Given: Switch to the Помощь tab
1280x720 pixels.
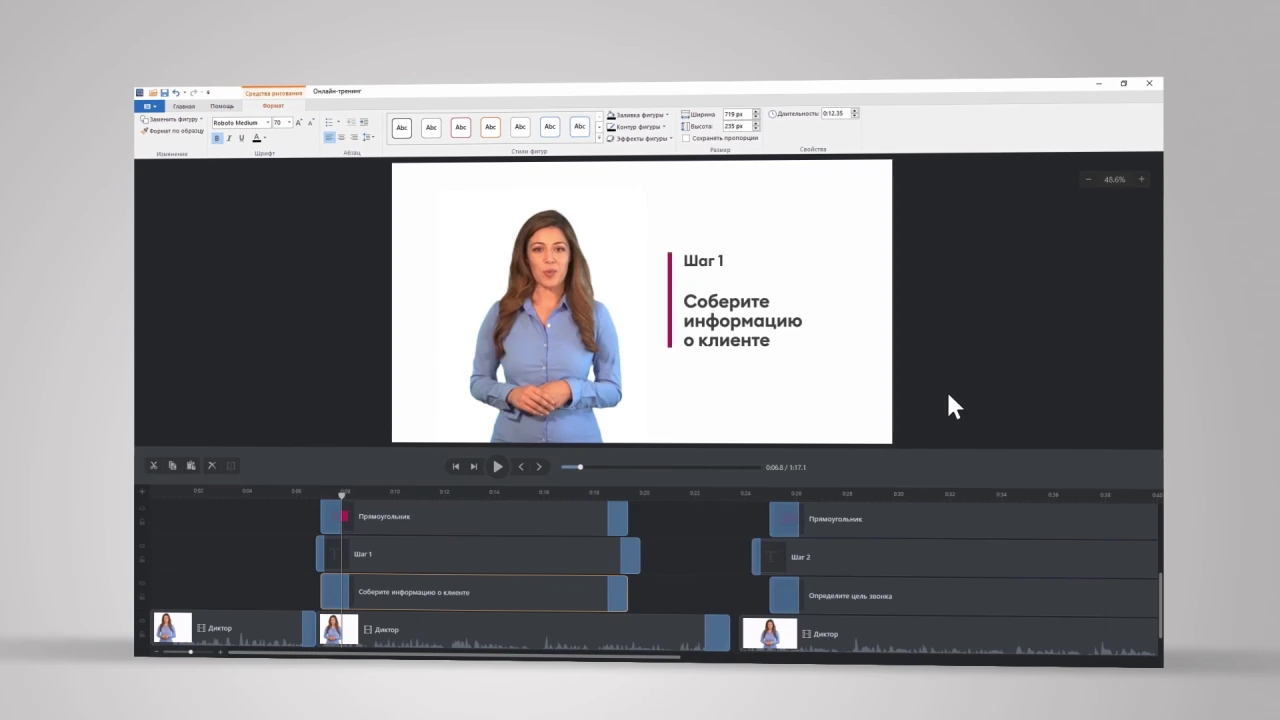Looking at the screenshot, I should pos(222,106).
